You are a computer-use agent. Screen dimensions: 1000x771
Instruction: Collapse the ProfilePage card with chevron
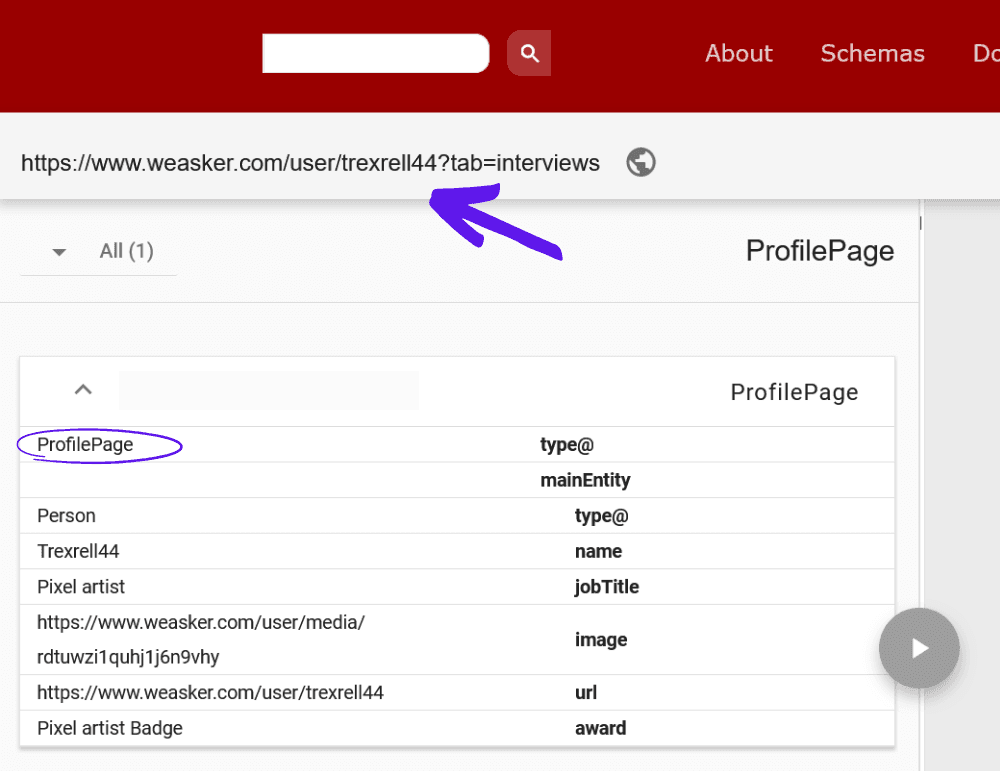(x=83, y=389)
